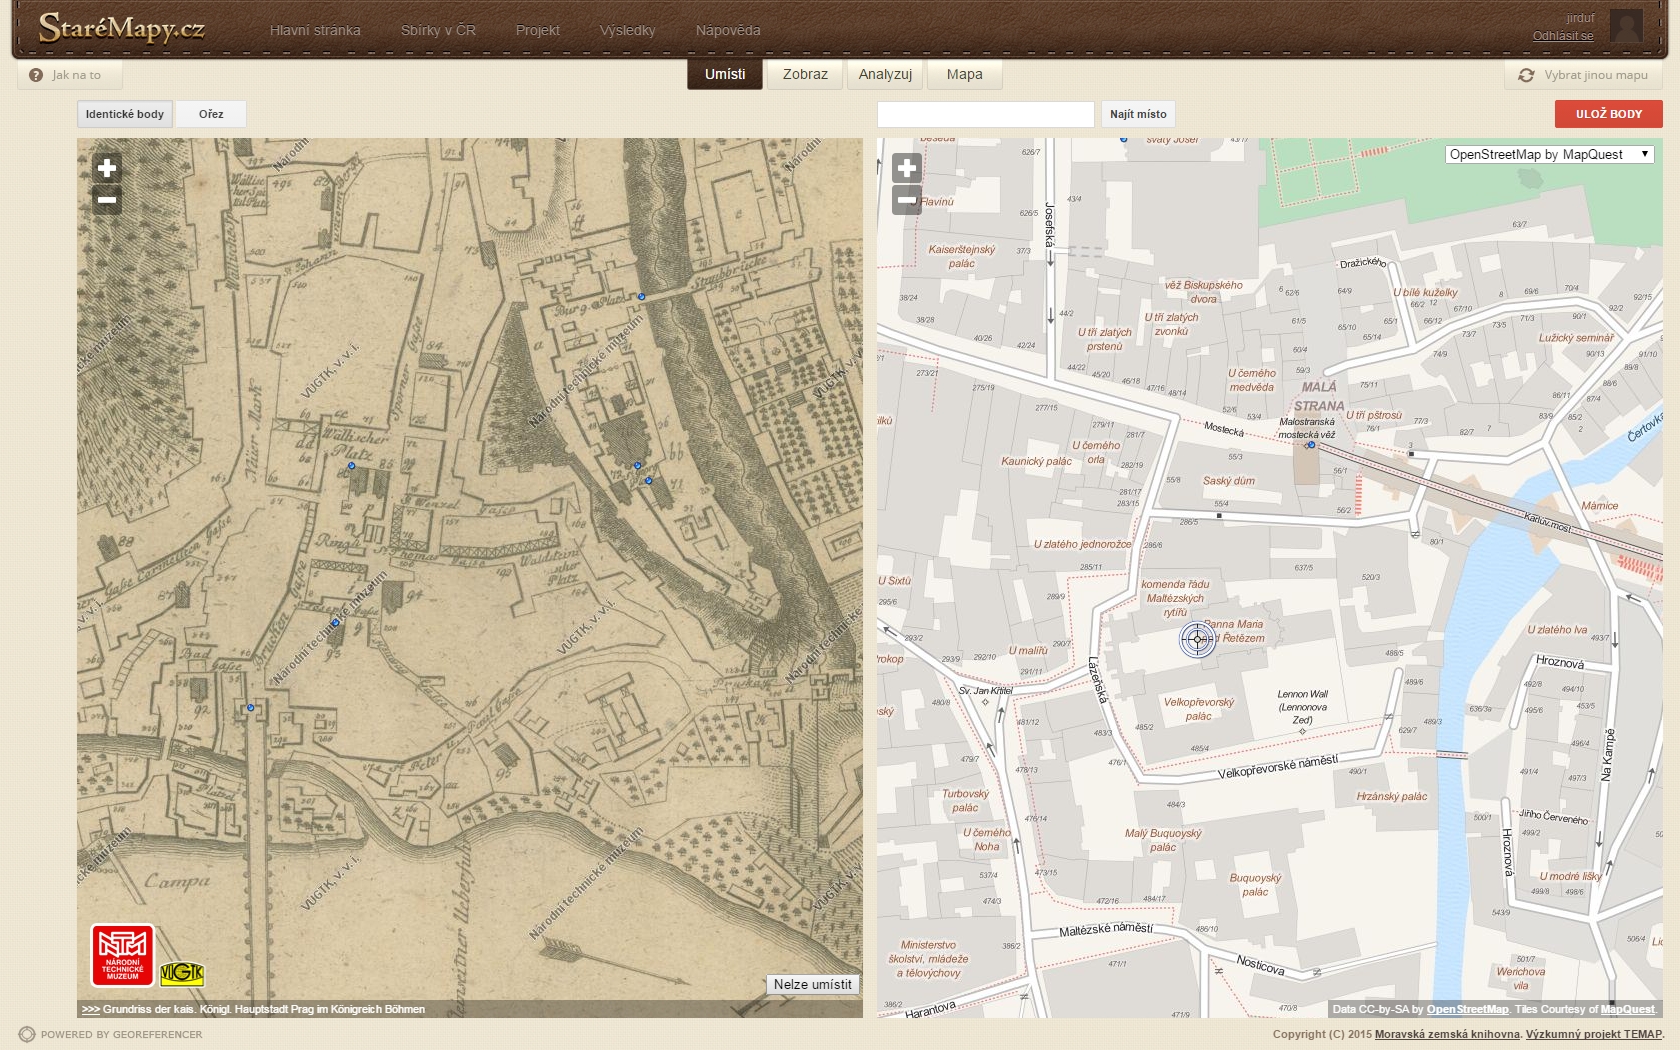1680x1050 pixels.
Task: Open Projekt menu item
Action: (537, 30)
